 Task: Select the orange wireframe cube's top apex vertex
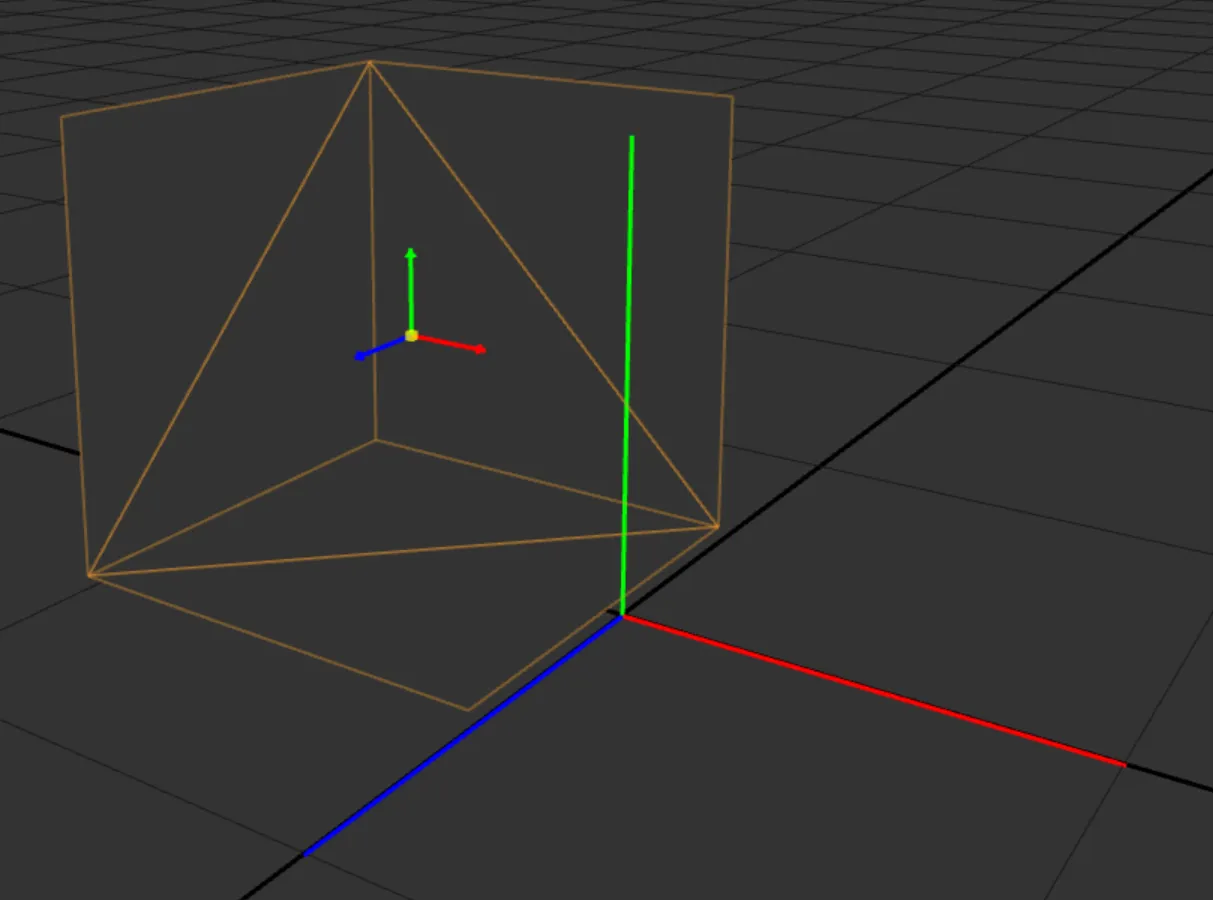point(369,63)
